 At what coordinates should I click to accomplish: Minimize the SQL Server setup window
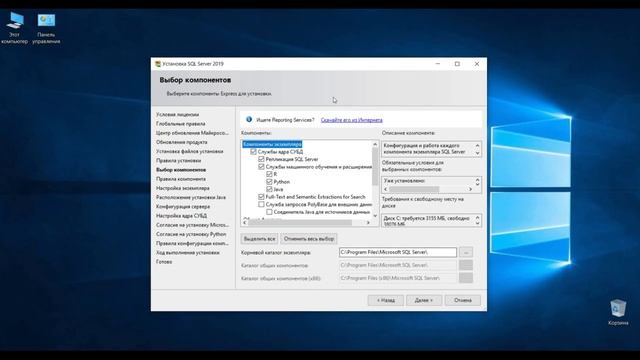(x=438, y=64)
